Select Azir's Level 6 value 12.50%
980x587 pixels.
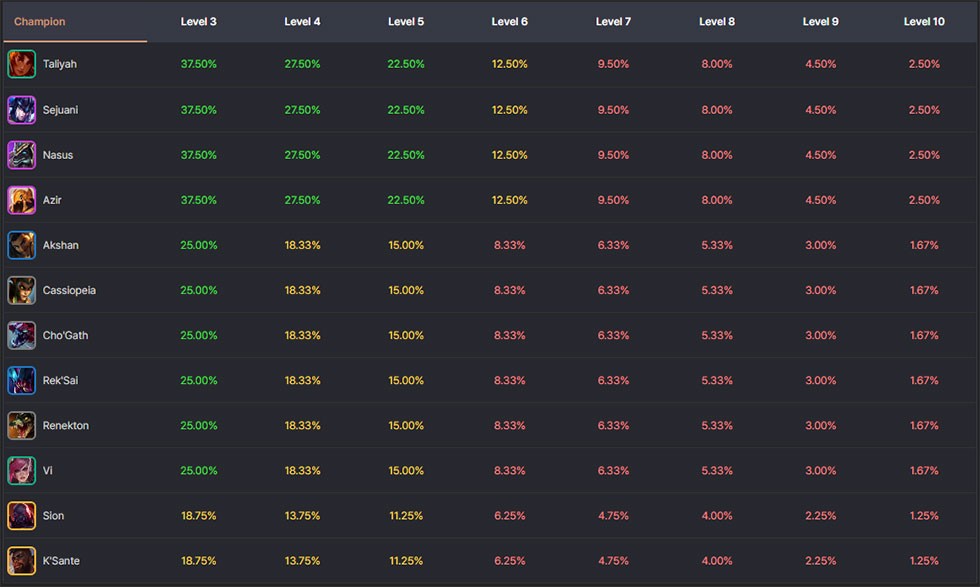pos(509,200)
